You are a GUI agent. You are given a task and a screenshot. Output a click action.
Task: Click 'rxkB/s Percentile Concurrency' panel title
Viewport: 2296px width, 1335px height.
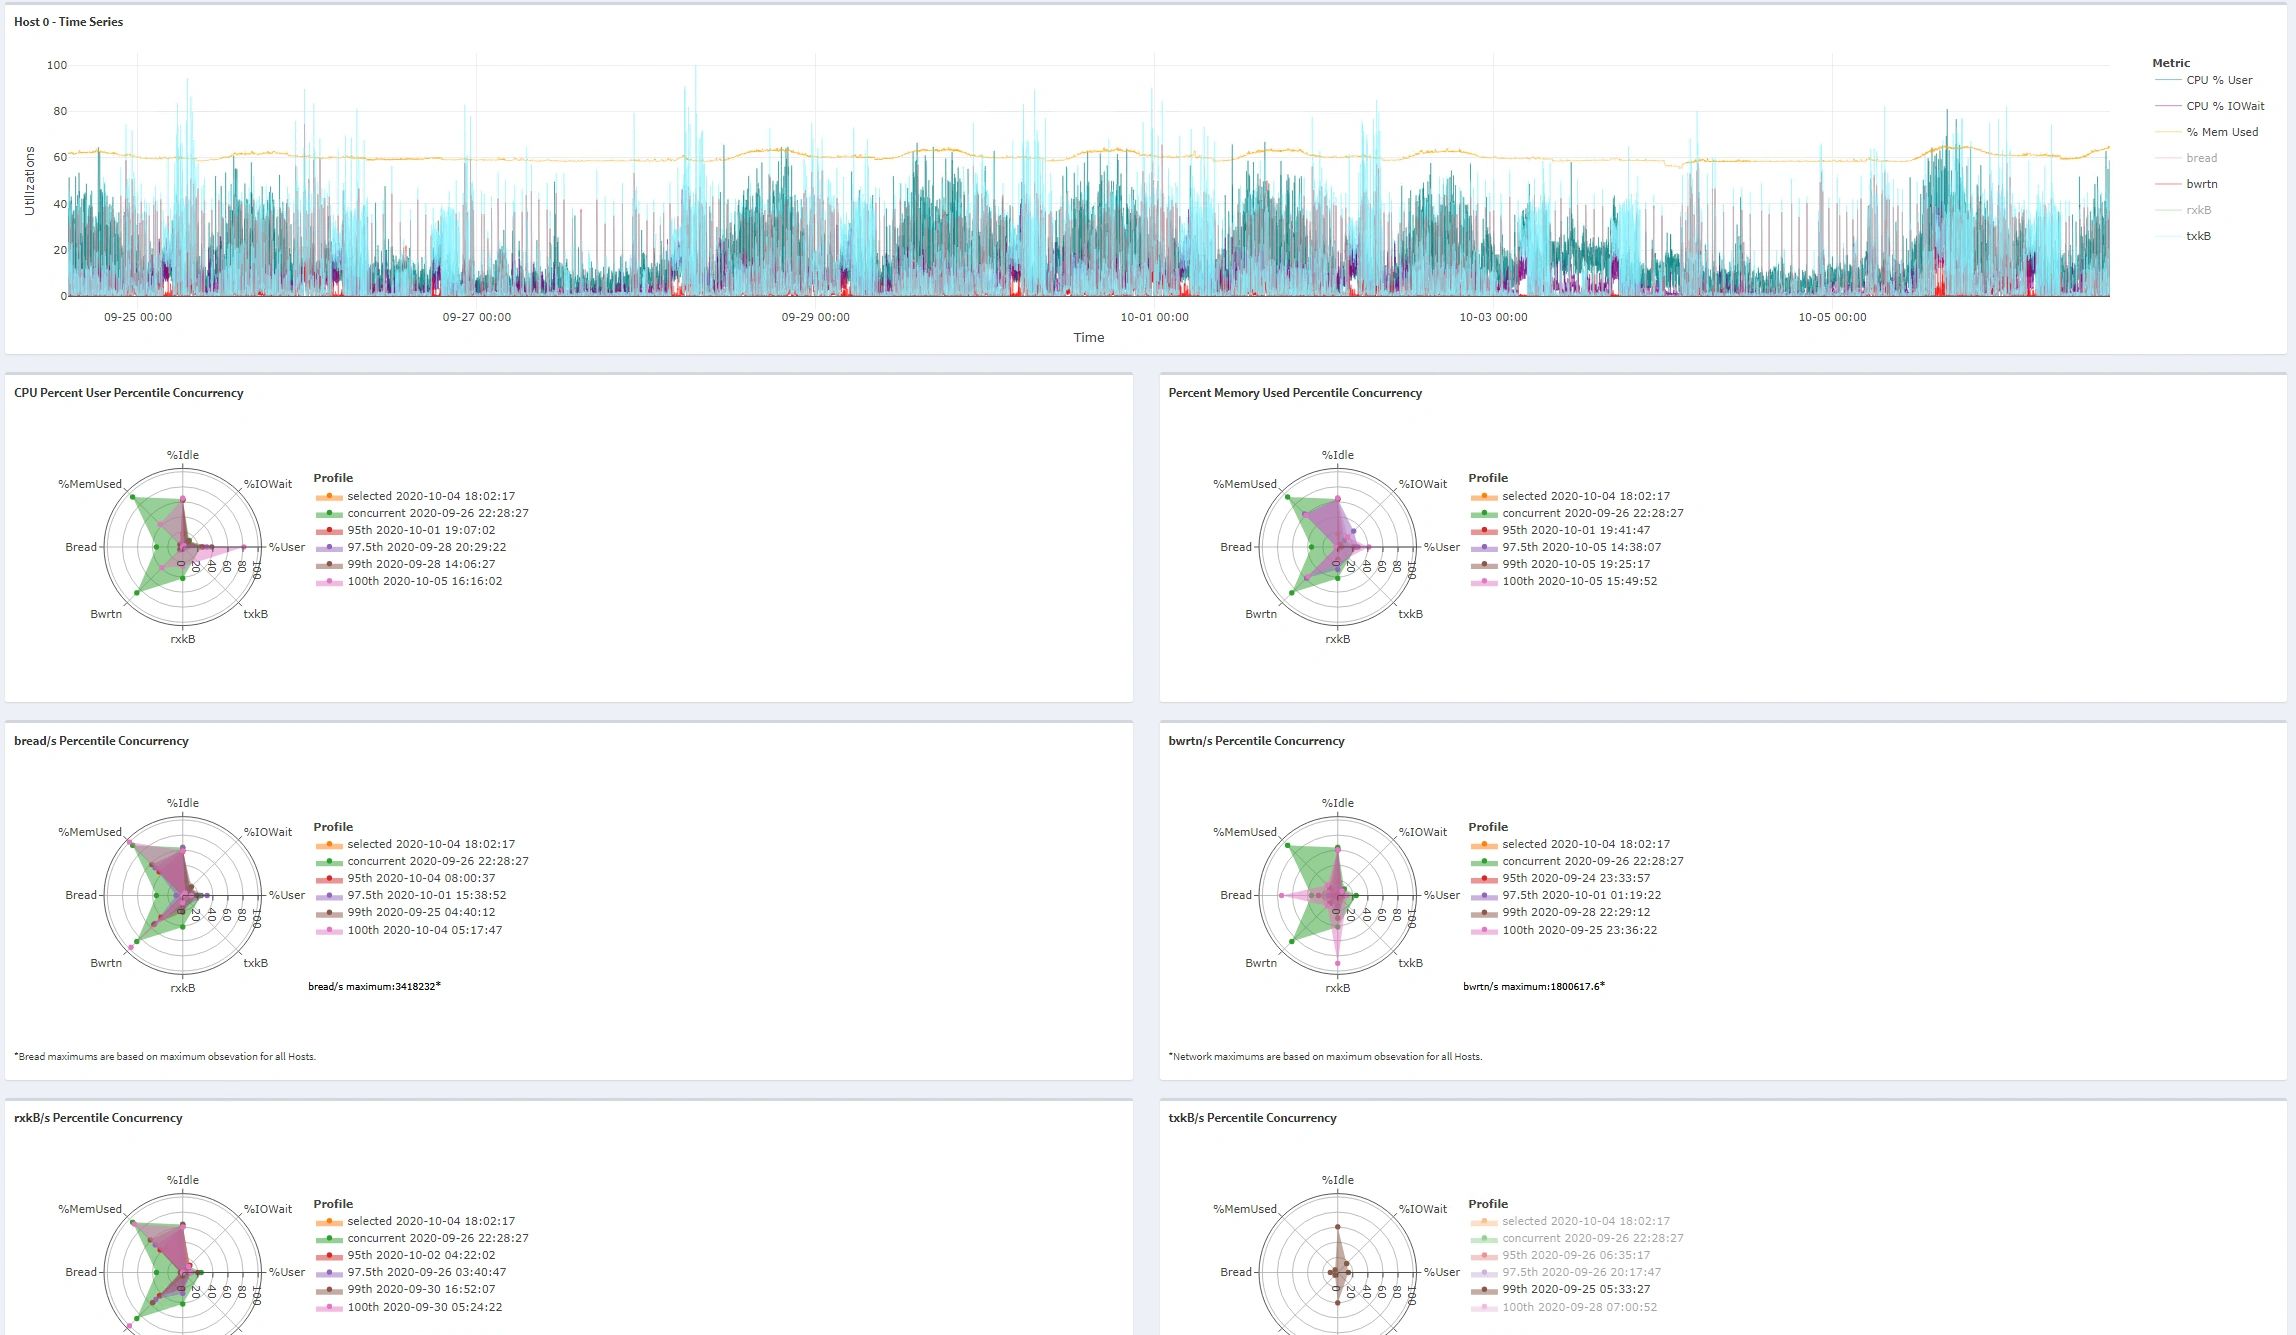[98, 1118]
